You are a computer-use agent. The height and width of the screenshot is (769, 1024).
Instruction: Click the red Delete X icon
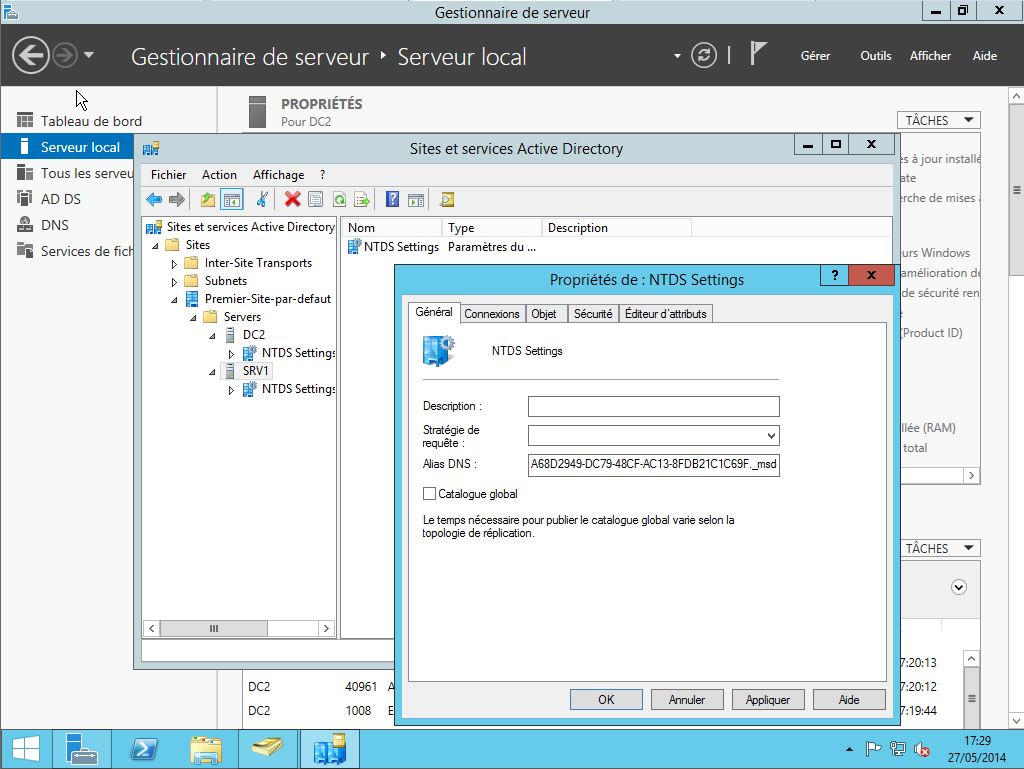[293, 199]
